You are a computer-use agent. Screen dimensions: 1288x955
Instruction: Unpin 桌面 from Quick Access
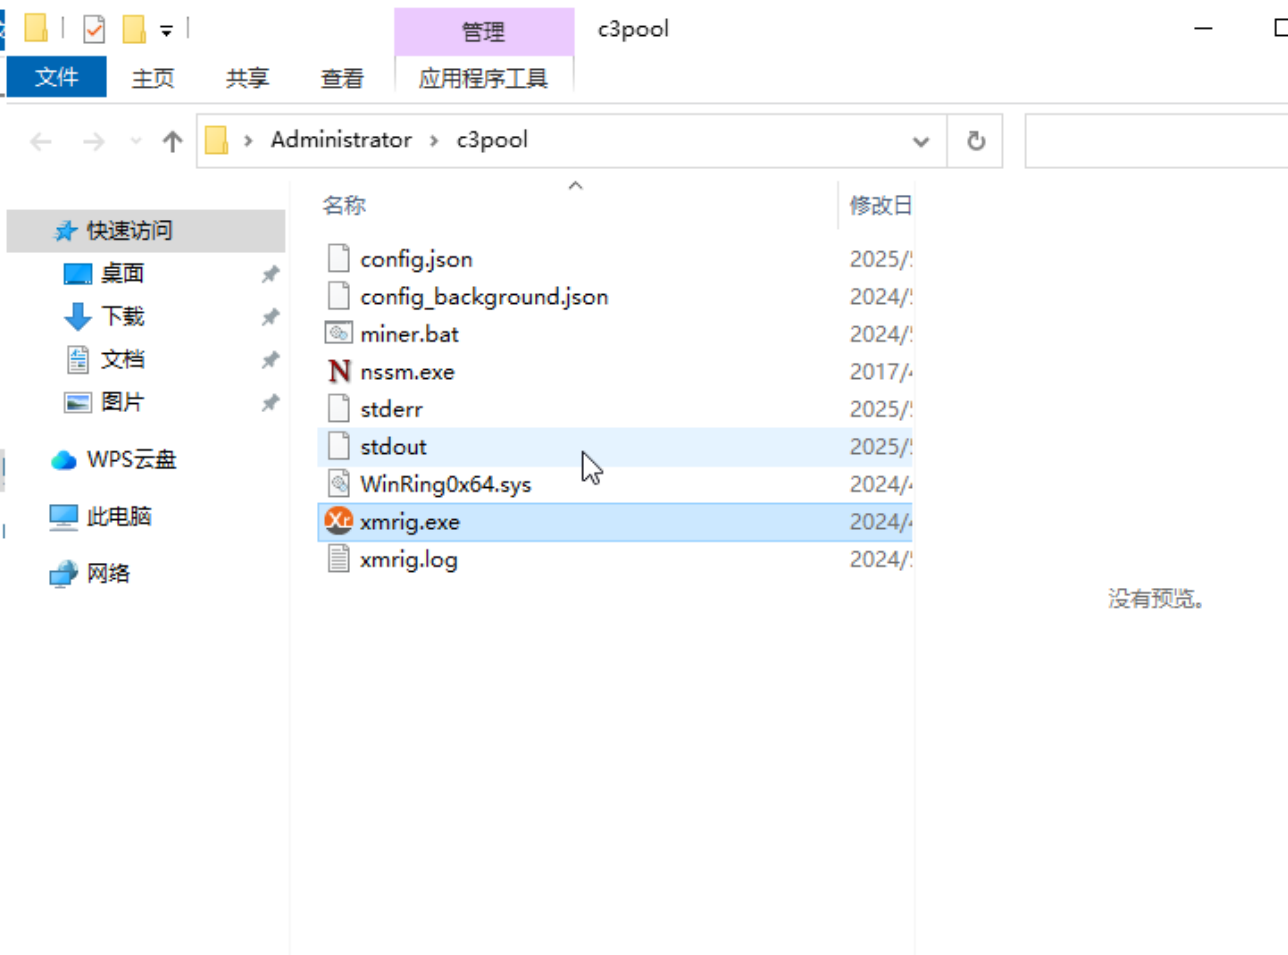(270, 274)
